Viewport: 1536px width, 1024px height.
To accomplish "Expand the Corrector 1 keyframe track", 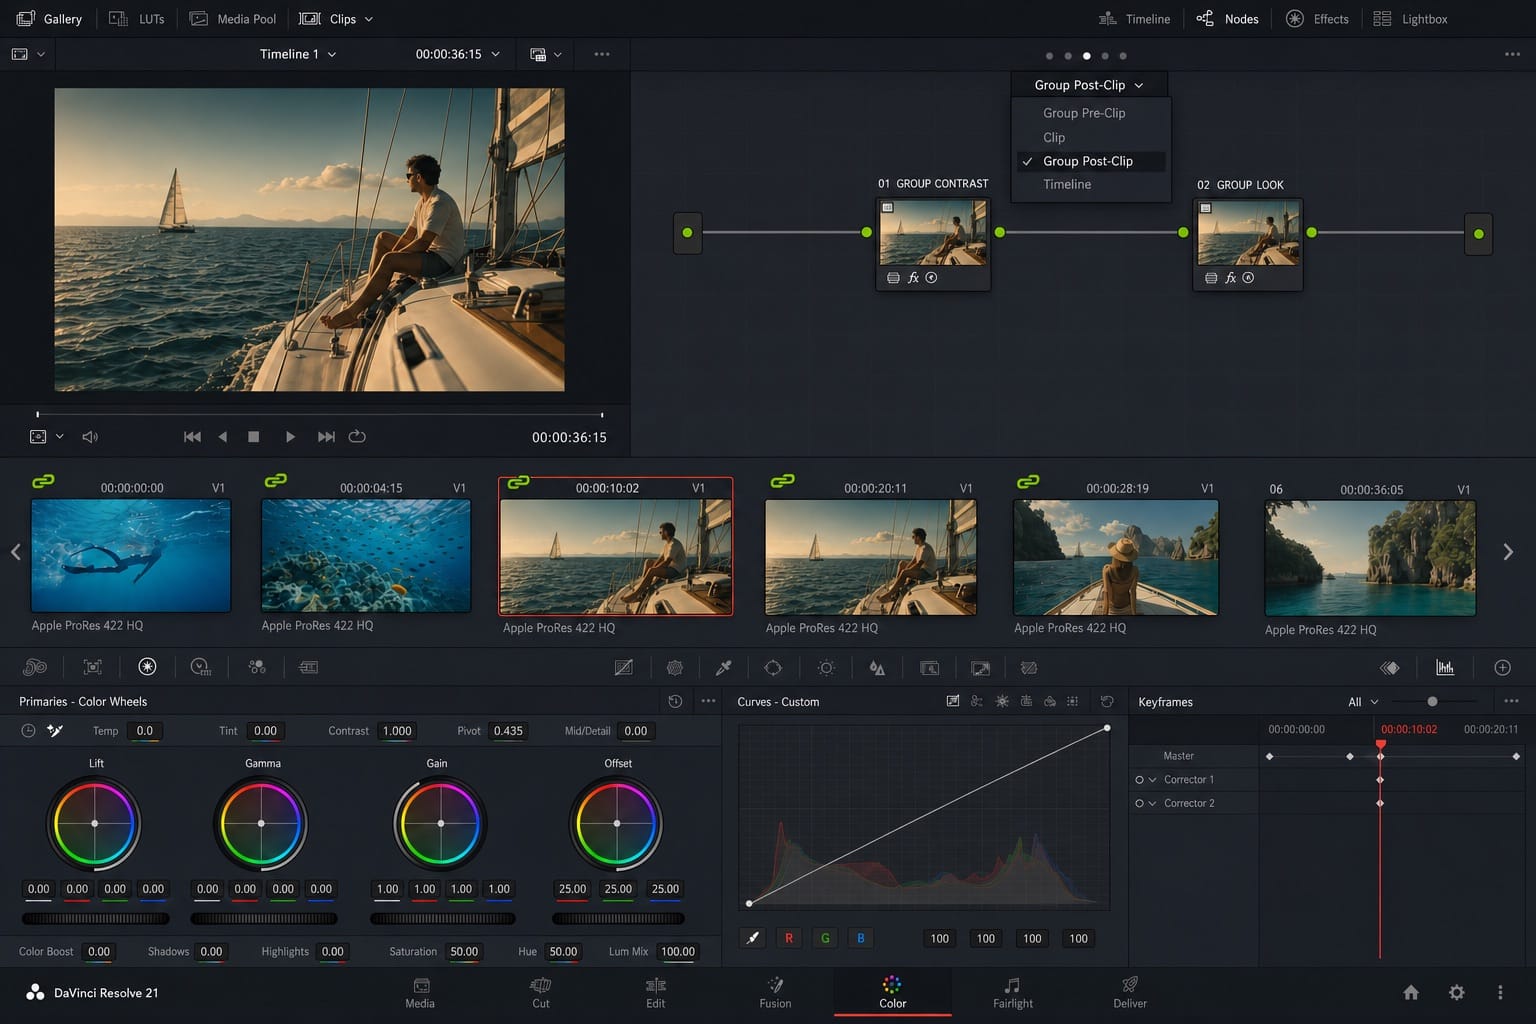I will (1152, 780).
